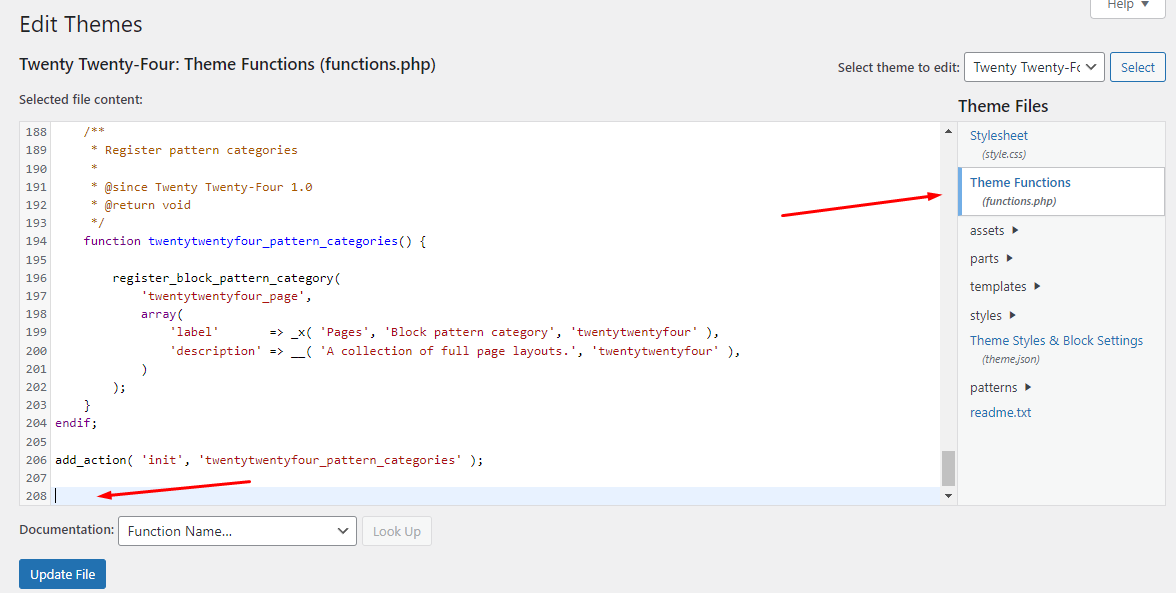Click the Update File button

62,574
